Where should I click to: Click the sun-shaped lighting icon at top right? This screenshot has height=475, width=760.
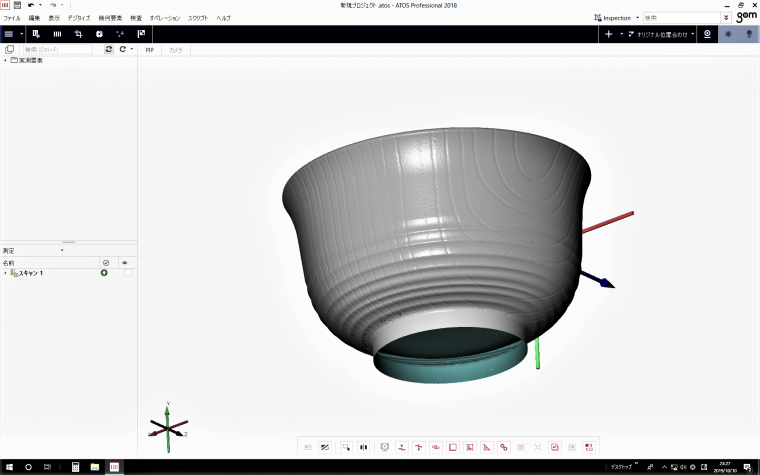(729, 34)
